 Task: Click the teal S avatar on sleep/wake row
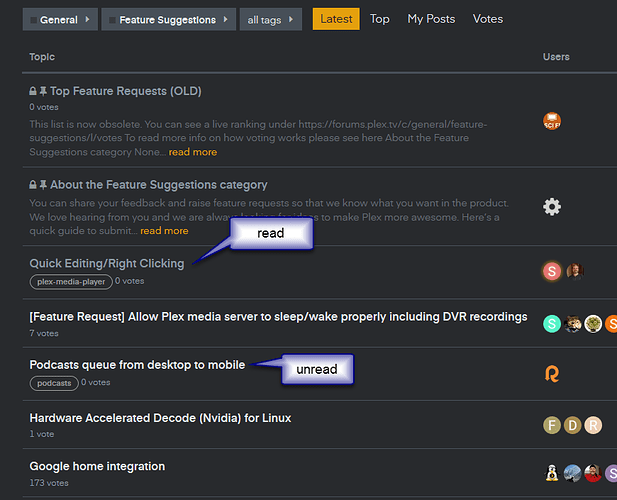[552, 324]
